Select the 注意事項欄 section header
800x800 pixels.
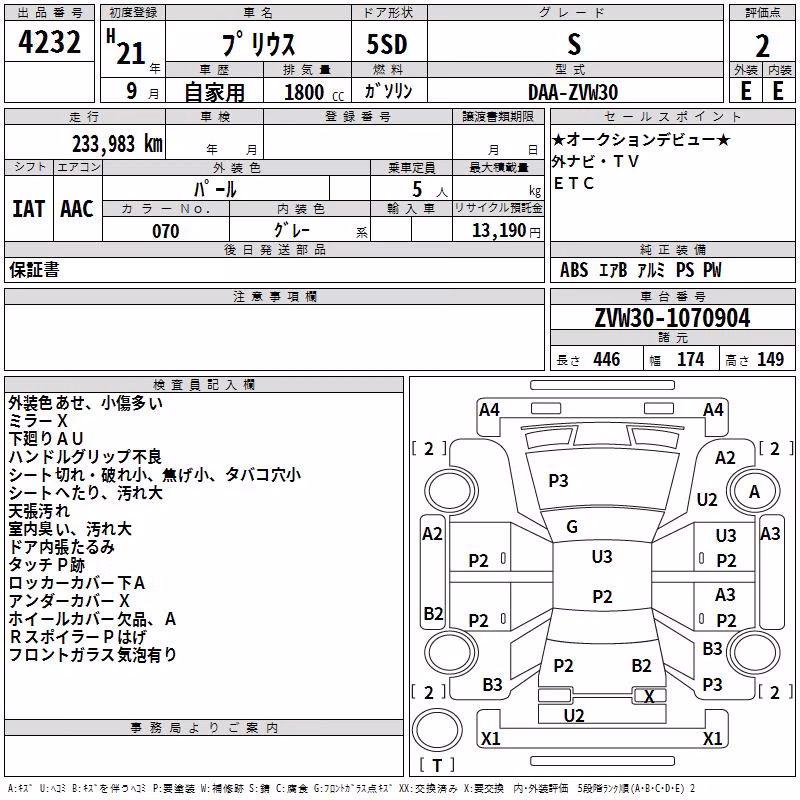point(274,296)
